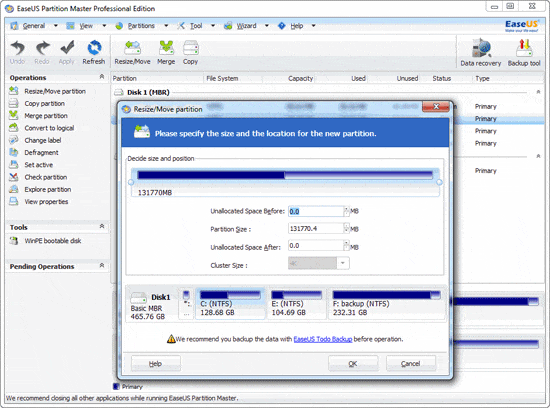The width and height of the screenshot is (550, 408).
Task: Click the Partition Size field
Action: click(316, 228)
